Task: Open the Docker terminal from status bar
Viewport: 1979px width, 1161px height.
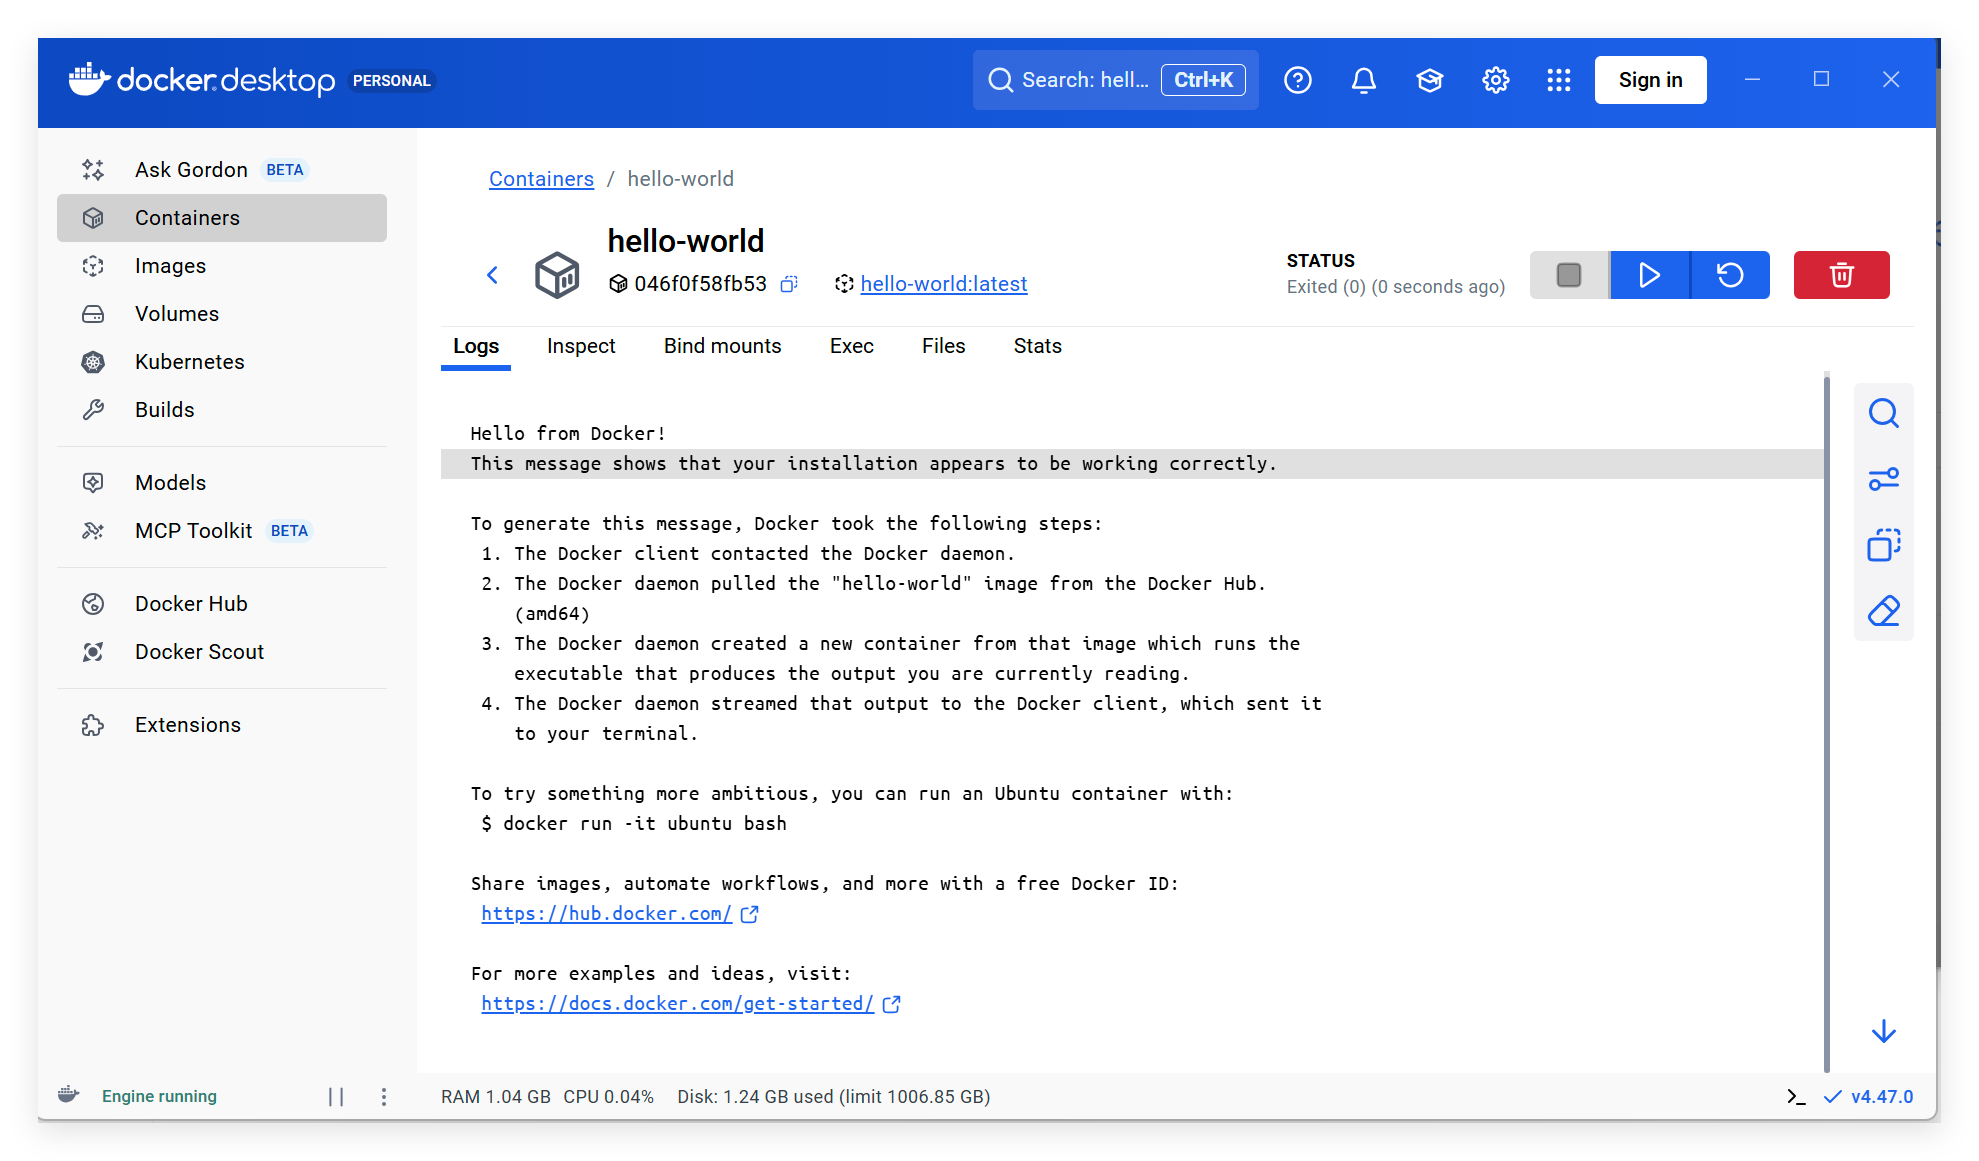Action: pos(1796,1097)
